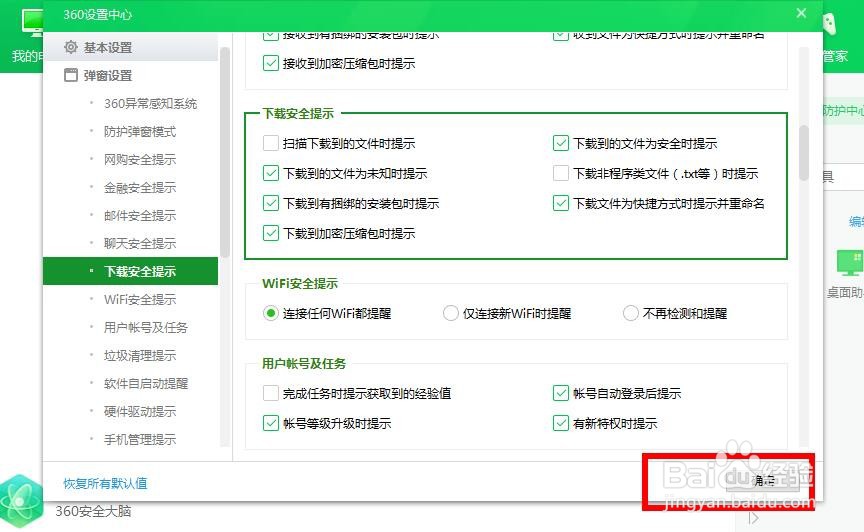Screen dimensions: 864x532
Task: Uncheck 下载文件为快捷方式时提示并重命名
Action: pos(560,203)
